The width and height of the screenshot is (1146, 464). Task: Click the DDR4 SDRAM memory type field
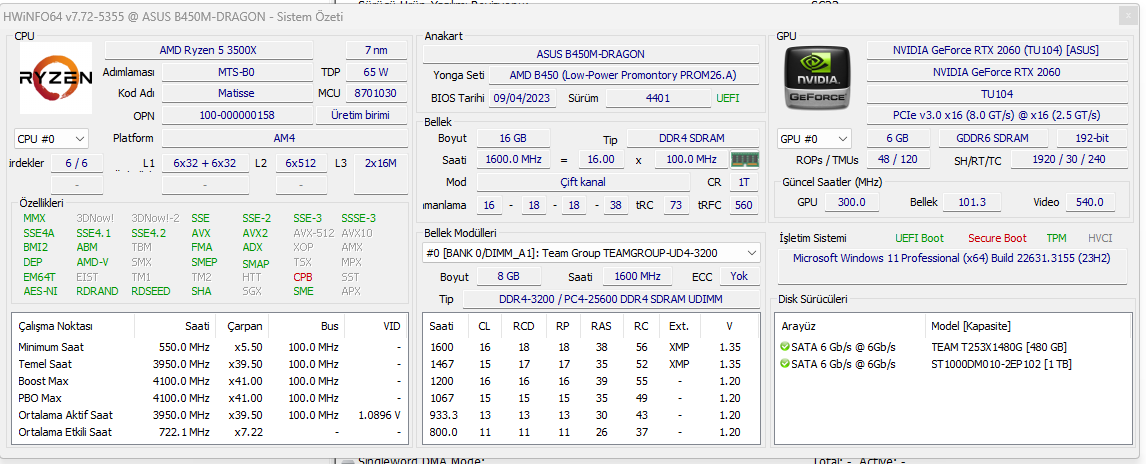point(692,138)
